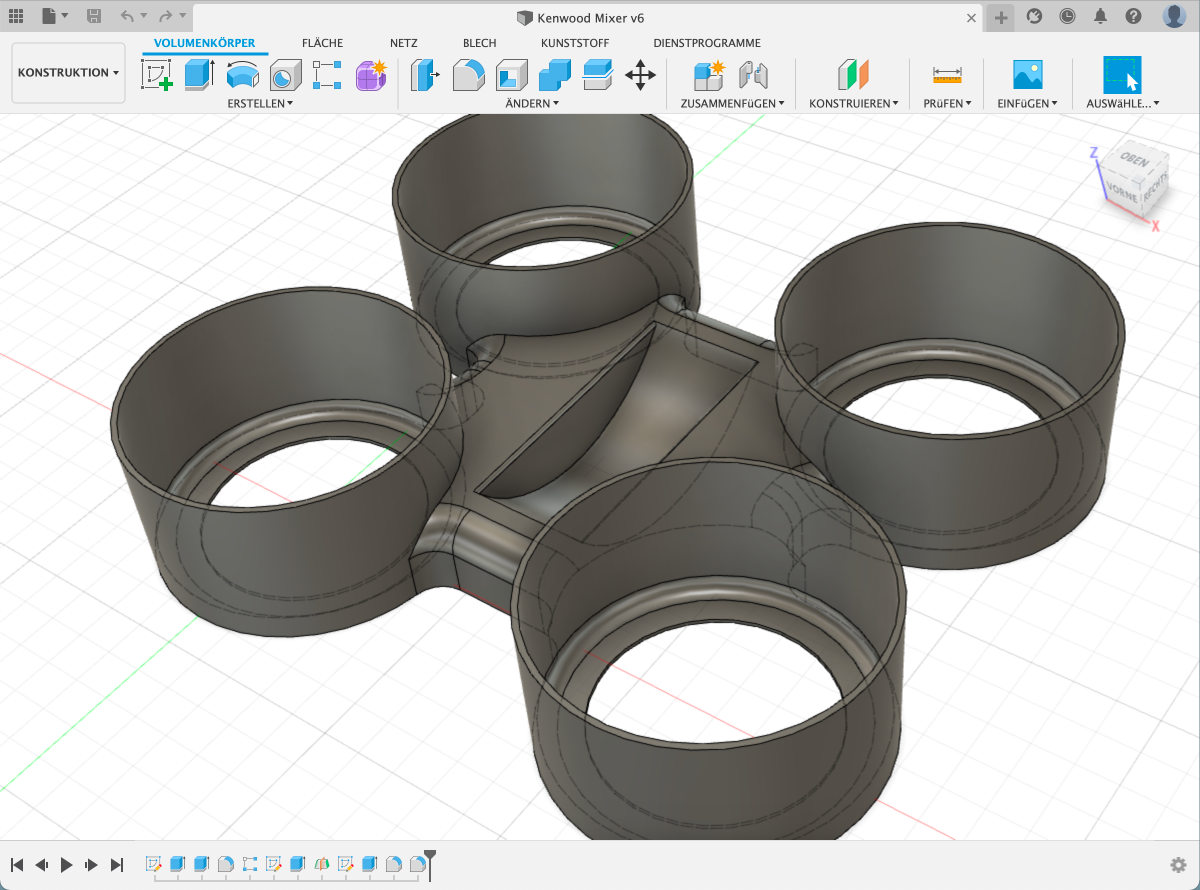Expand the ERSTELLEN menu dropdown
Screen dimensions: 1200x890
260,103
